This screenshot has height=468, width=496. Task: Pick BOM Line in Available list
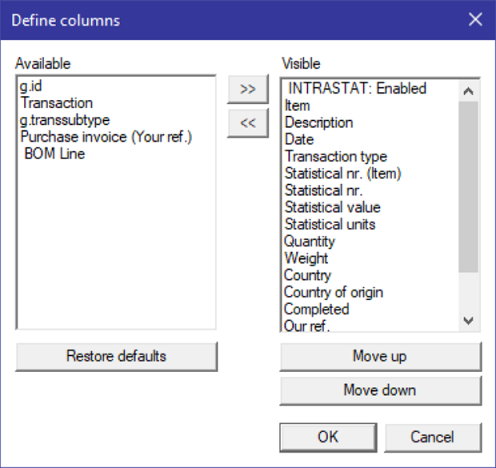[54, 154]
